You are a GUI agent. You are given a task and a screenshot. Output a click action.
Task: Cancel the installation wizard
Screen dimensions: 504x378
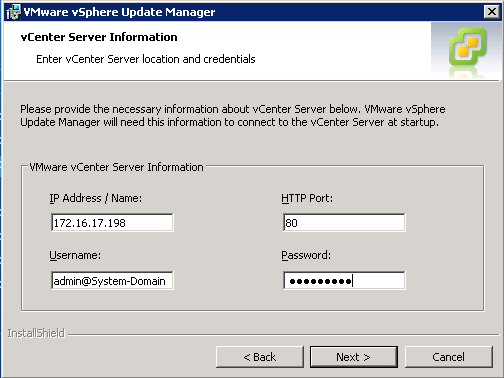coord(449,357)
